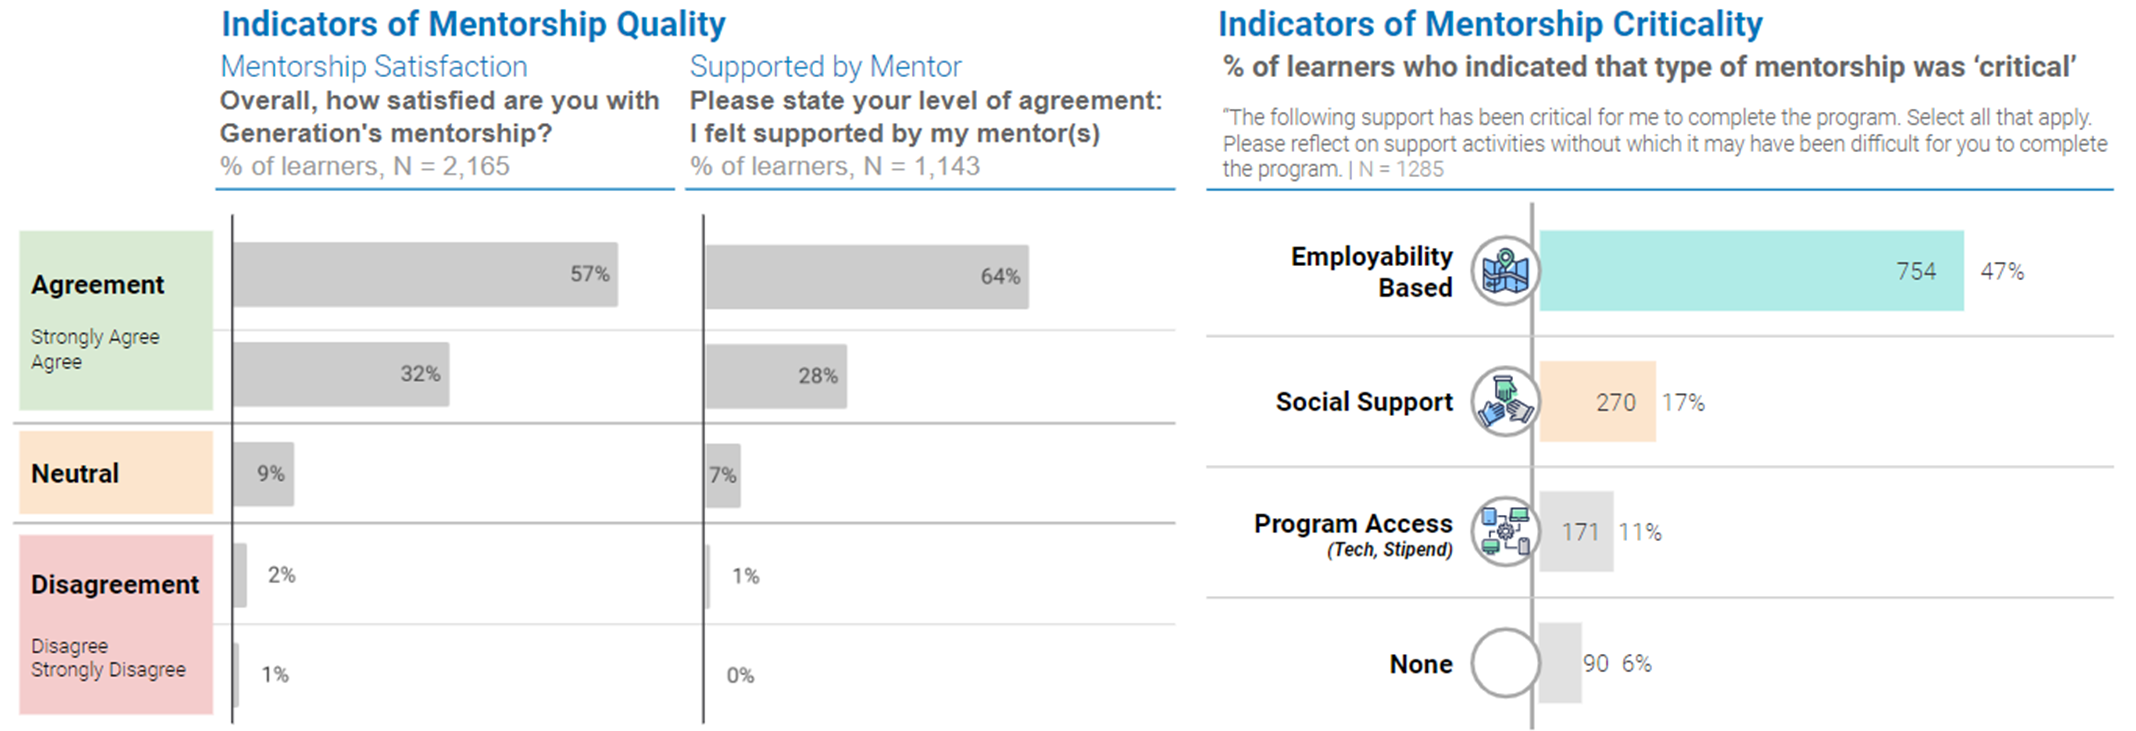Click the Employability Based map icon
The image size is (2136, 731).
coord(1505,271)
